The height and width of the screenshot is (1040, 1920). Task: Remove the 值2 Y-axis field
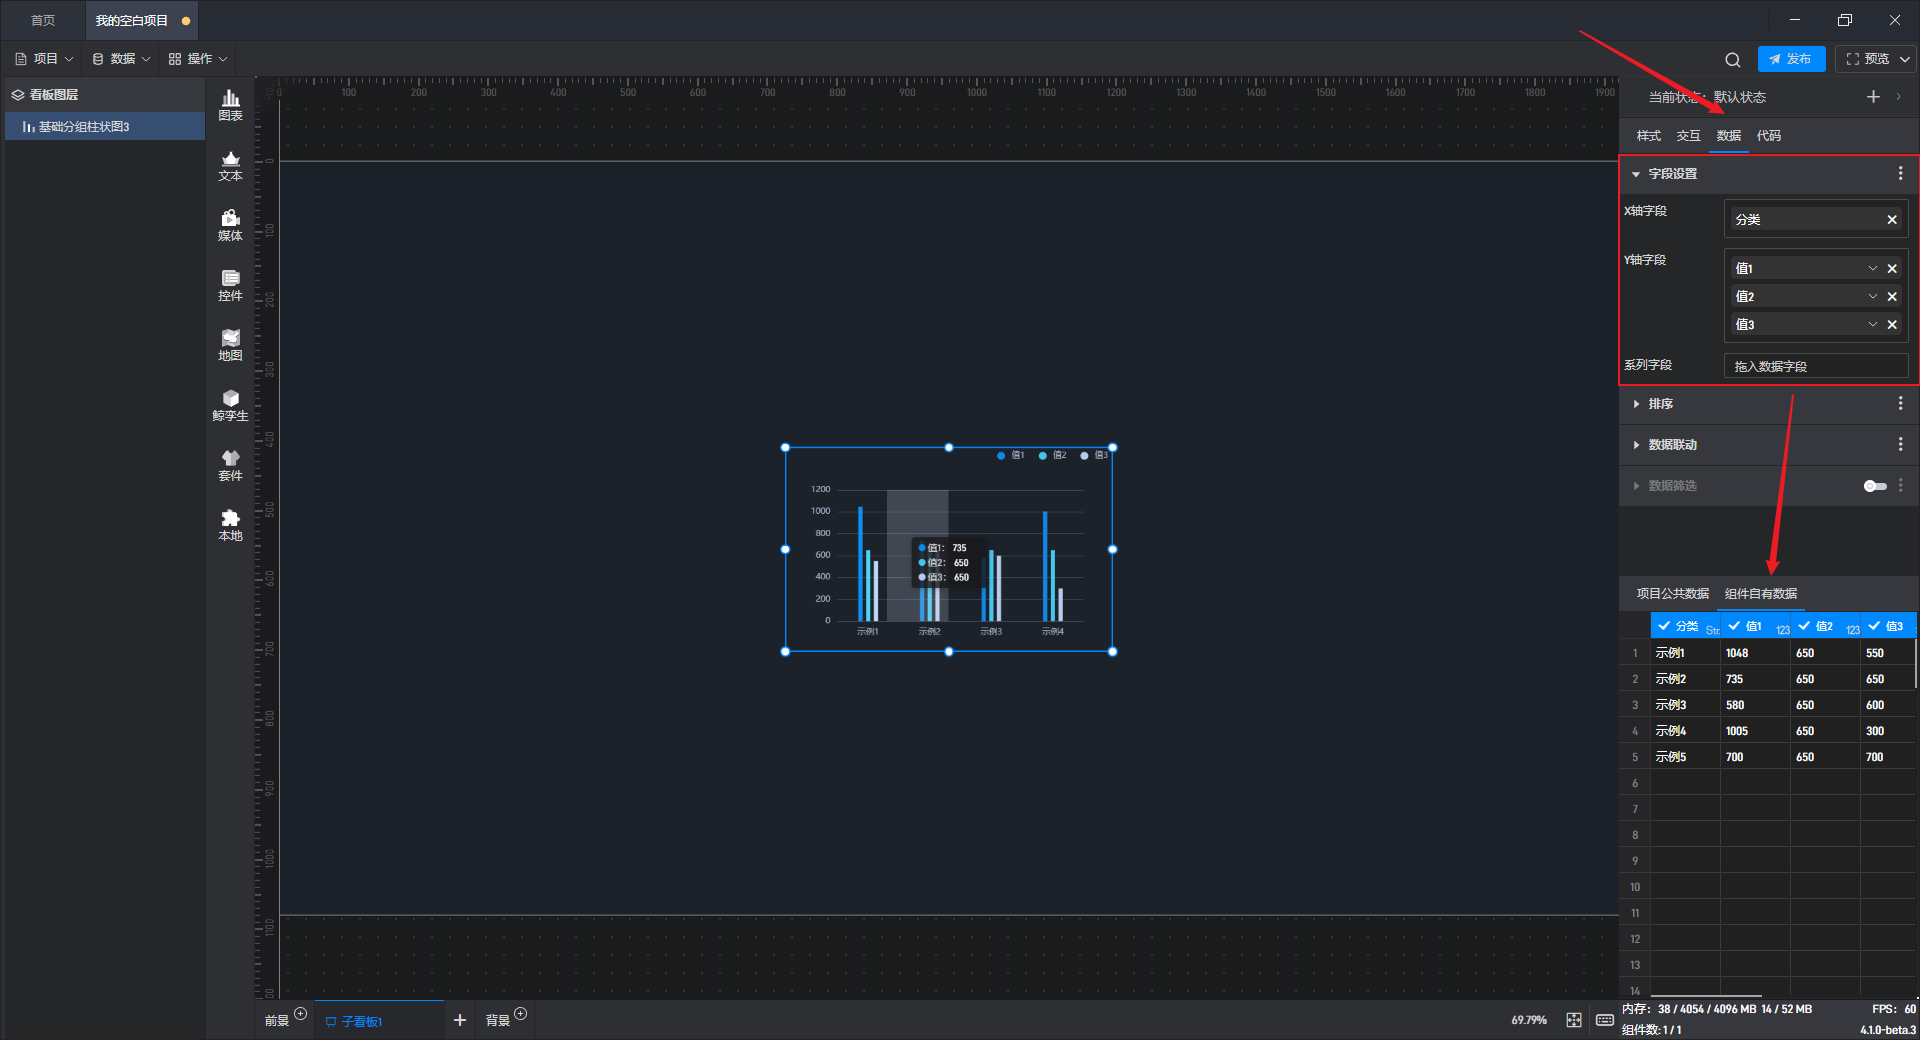click(1892, 297)
